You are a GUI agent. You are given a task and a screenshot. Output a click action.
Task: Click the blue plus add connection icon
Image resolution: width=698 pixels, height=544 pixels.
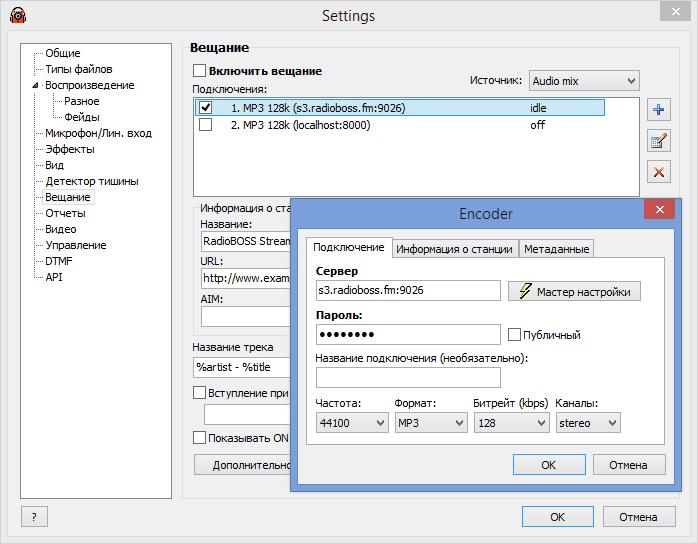[x=658, y=110]
